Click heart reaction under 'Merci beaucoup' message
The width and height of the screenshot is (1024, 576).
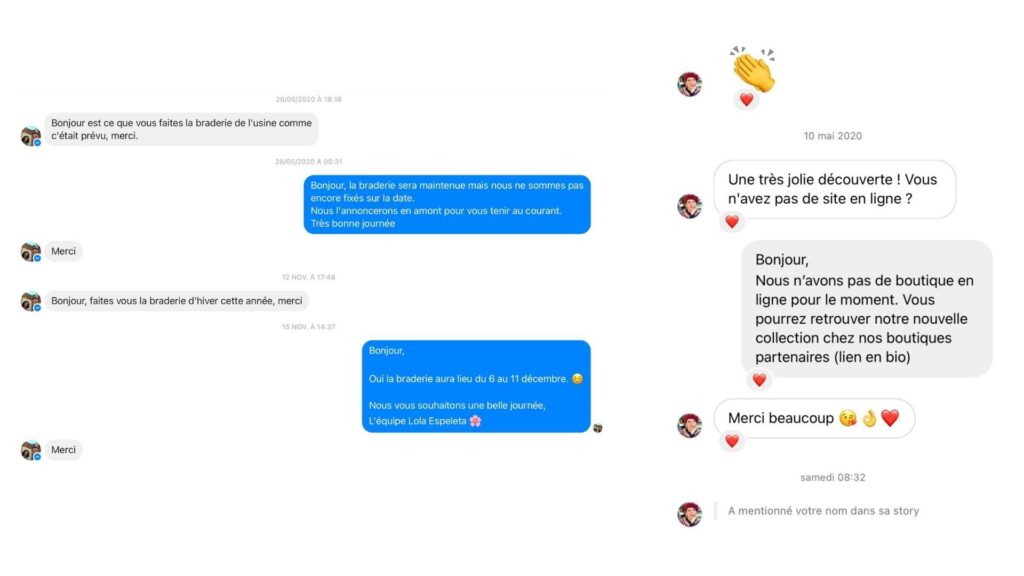pos(731,441)
